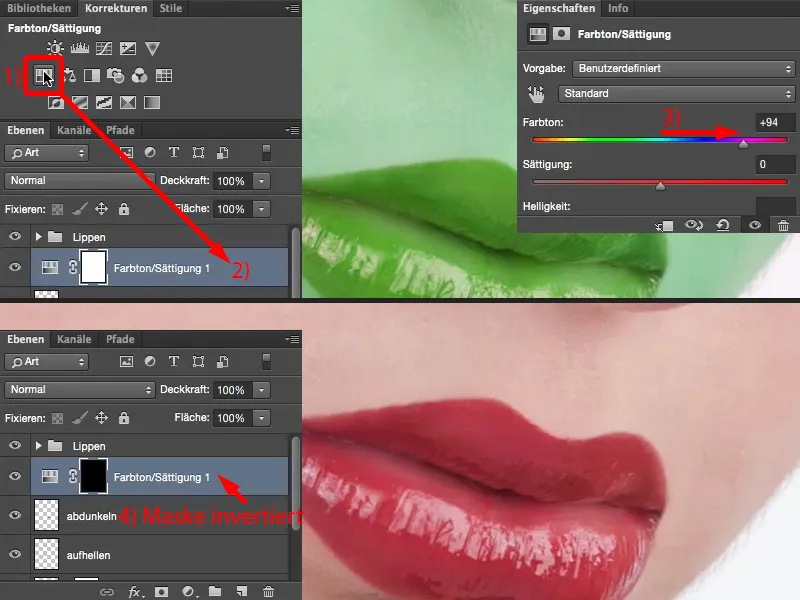Viewport: 800px width, 600px height.
Task: Hide Lippen group in lower Layers panel
Action: pos(15,445)
